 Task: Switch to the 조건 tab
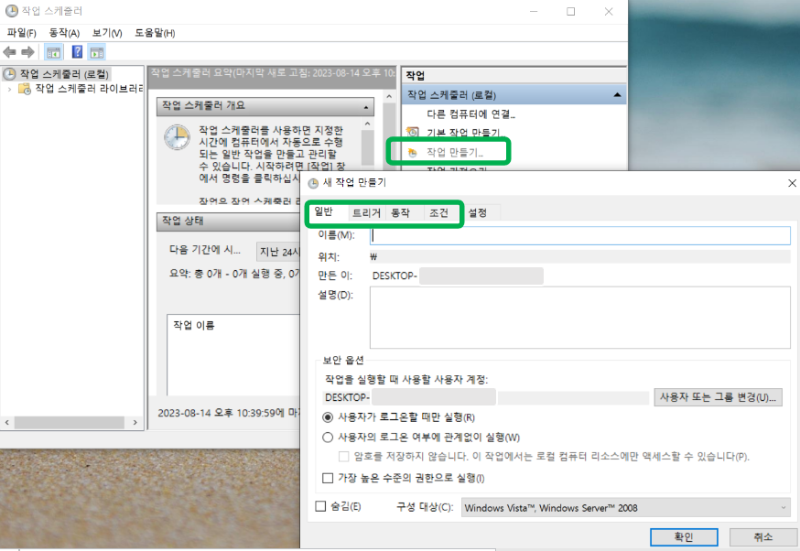click(439, 213)
